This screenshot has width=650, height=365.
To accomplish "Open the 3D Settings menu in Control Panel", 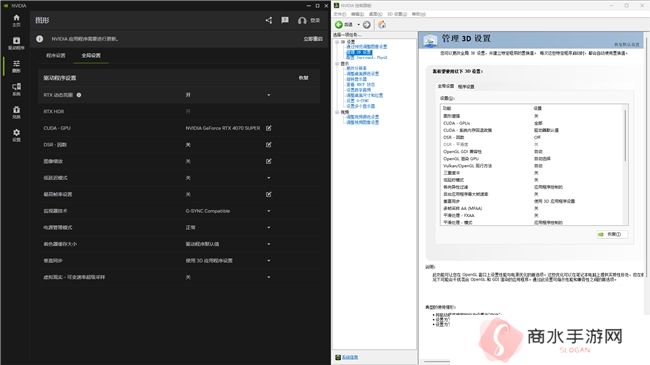I will pyautogui.click(x=397, y=14).
